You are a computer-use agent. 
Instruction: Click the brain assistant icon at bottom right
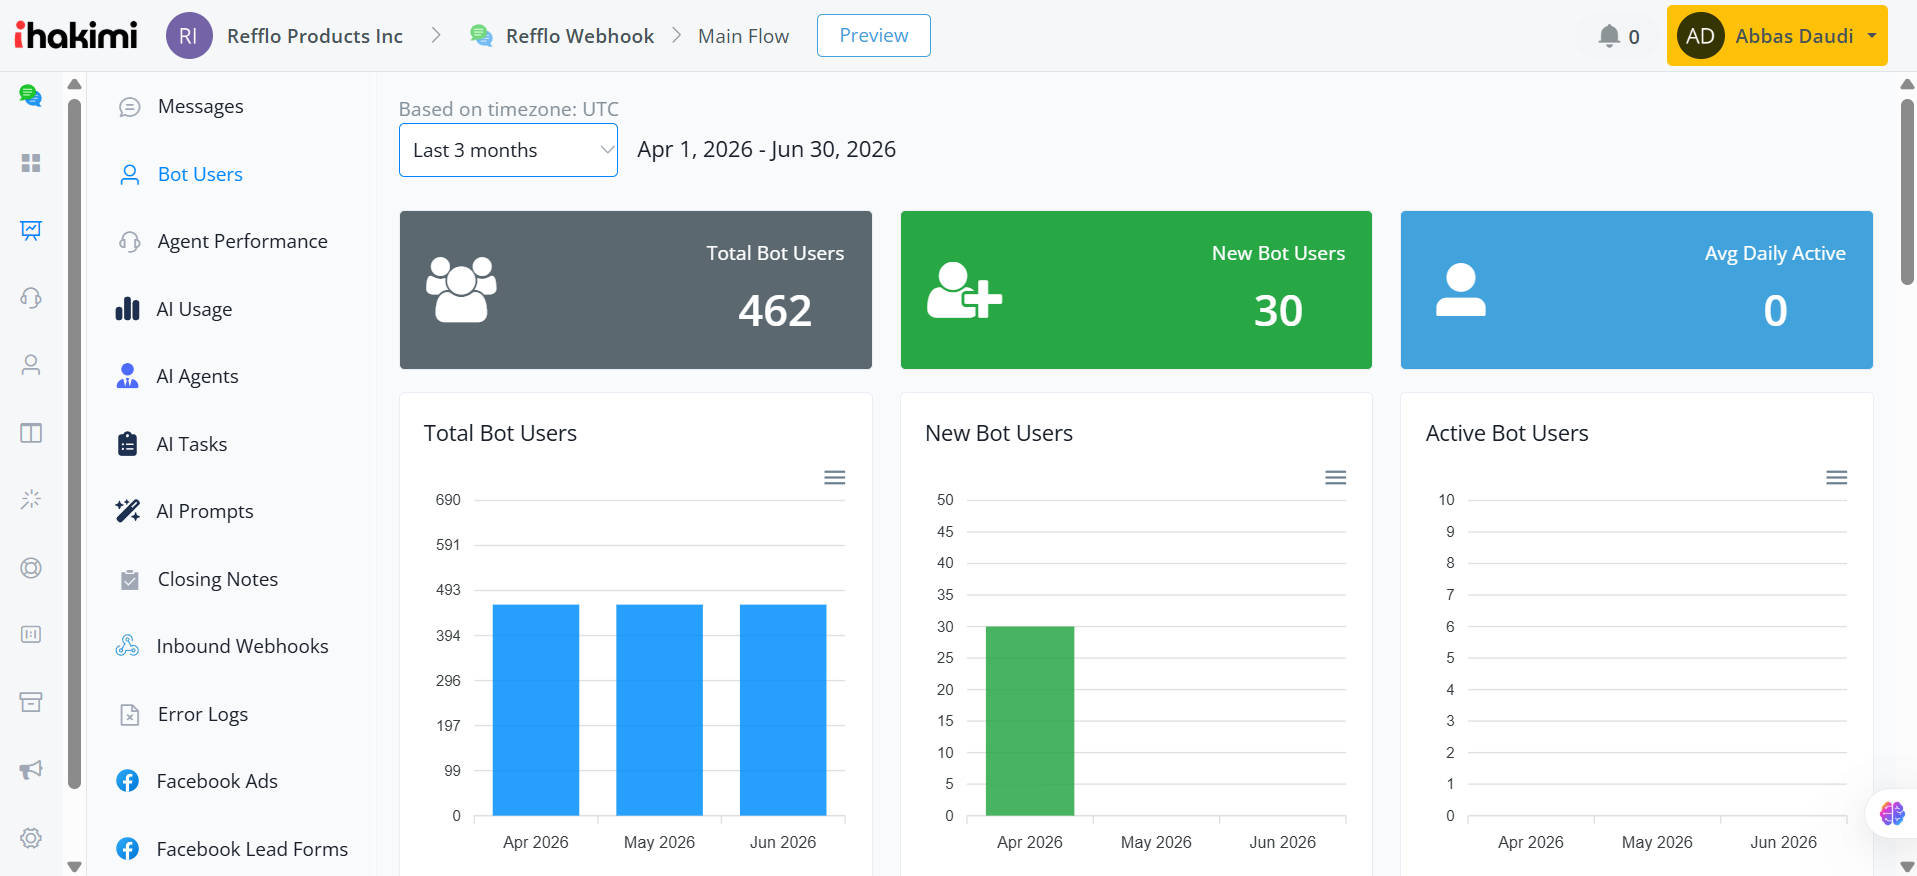tap(1892, 813)
